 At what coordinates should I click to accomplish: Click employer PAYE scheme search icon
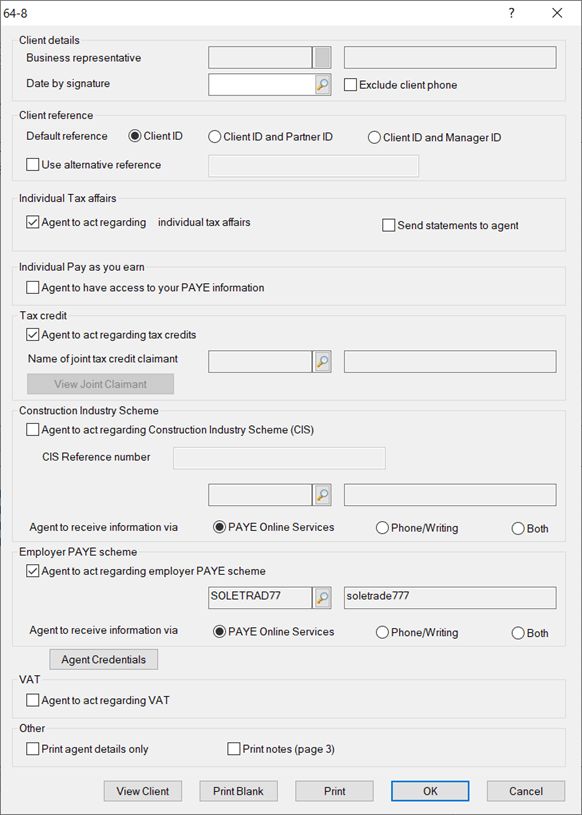point(323,598)
